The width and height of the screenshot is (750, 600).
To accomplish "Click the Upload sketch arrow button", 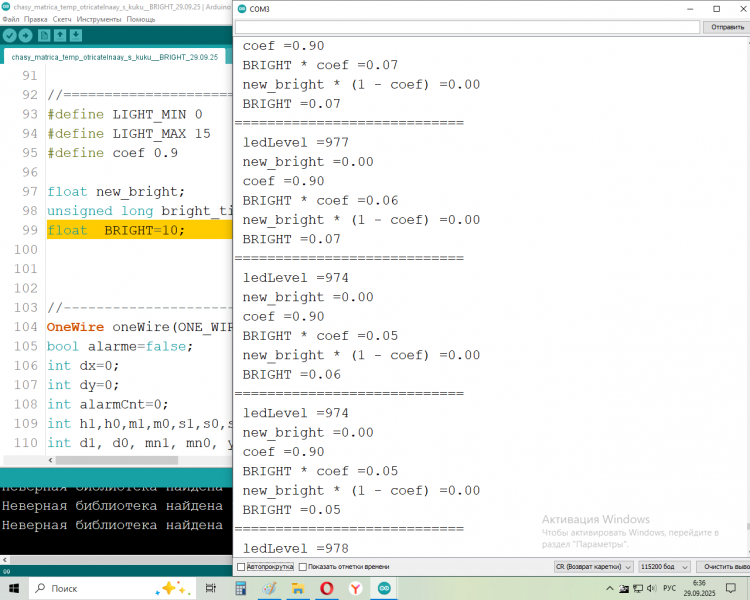I will (26, 36).
